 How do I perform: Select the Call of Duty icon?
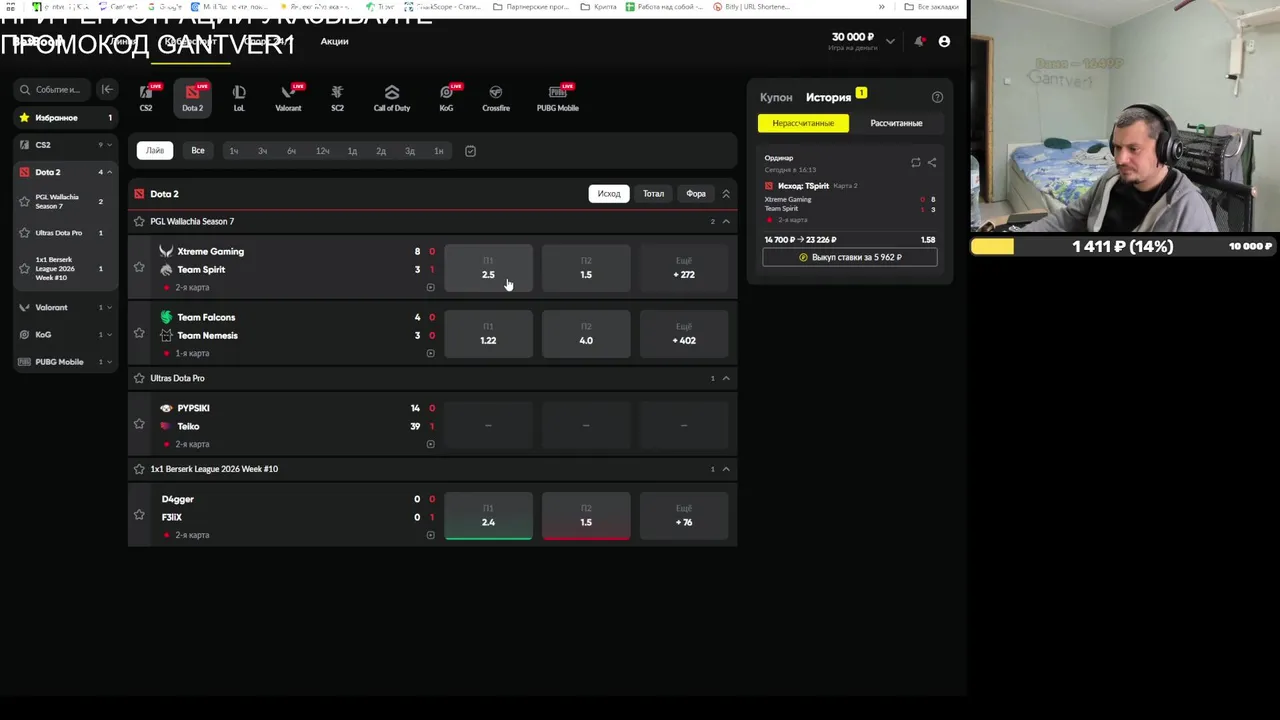392,97
